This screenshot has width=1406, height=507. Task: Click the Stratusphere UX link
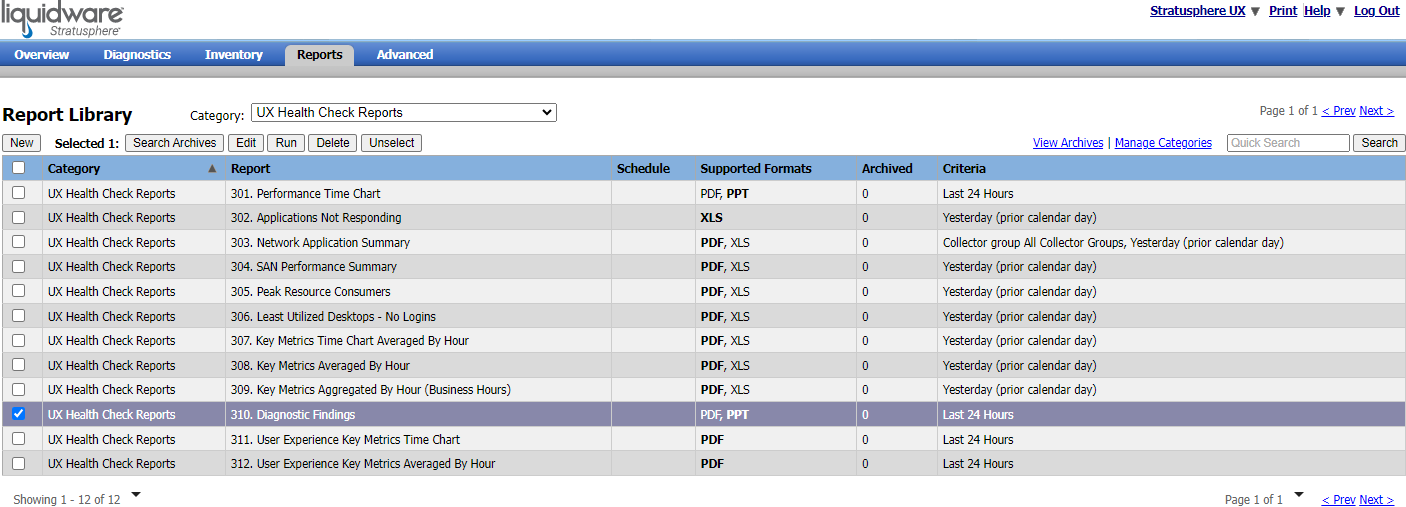(1198, 11)
